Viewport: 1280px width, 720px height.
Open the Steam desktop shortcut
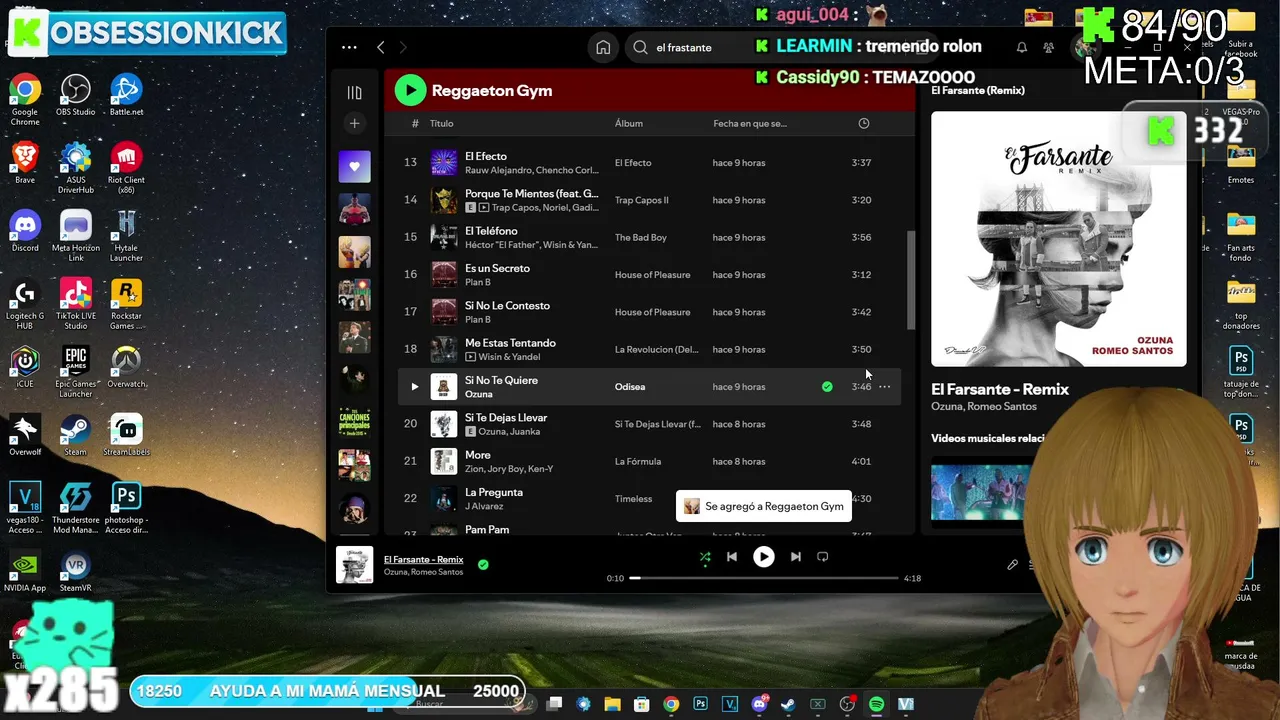76,435
